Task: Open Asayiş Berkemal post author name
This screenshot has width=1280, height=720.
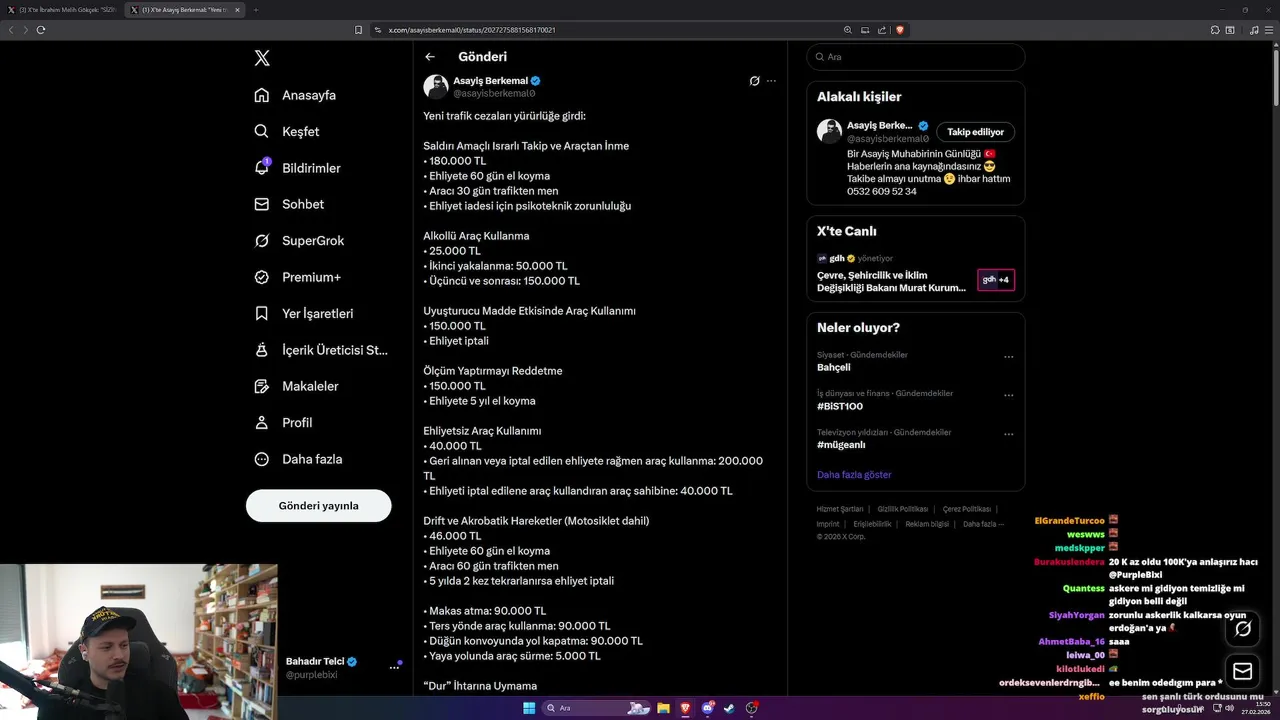Action: click(x=490, y=80)
